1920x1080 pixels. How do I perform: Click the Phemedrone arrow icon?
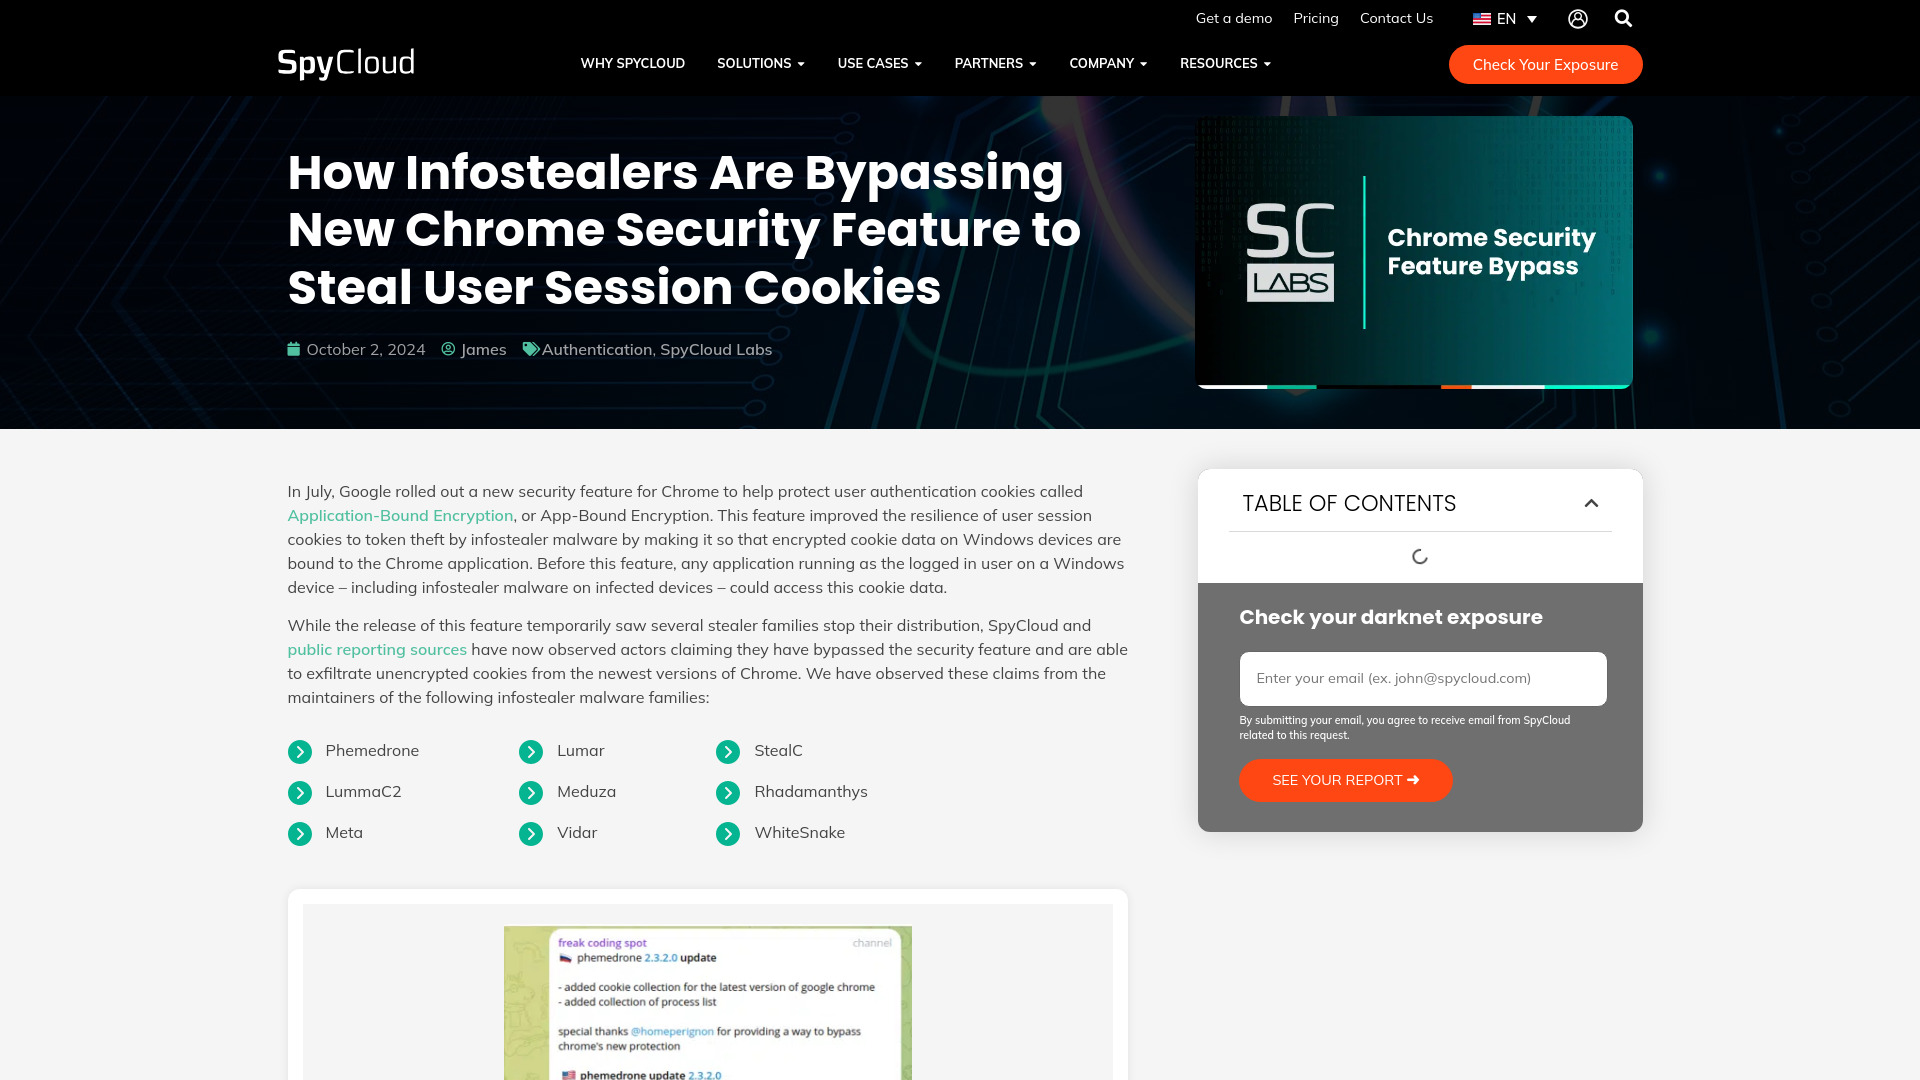pyautogui.click(x=299, y=750)
